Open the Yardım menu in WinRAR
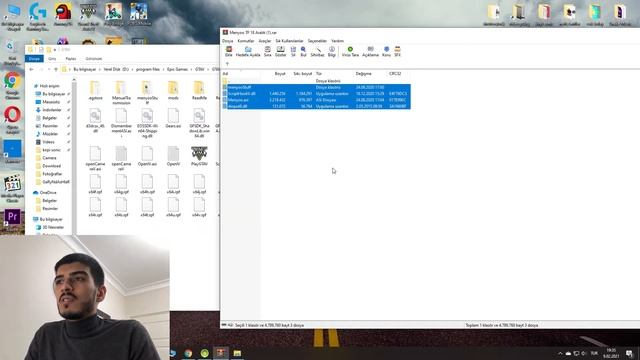This screenshot has width=640, height=360. pyautogui.click(x=338, y=41)
